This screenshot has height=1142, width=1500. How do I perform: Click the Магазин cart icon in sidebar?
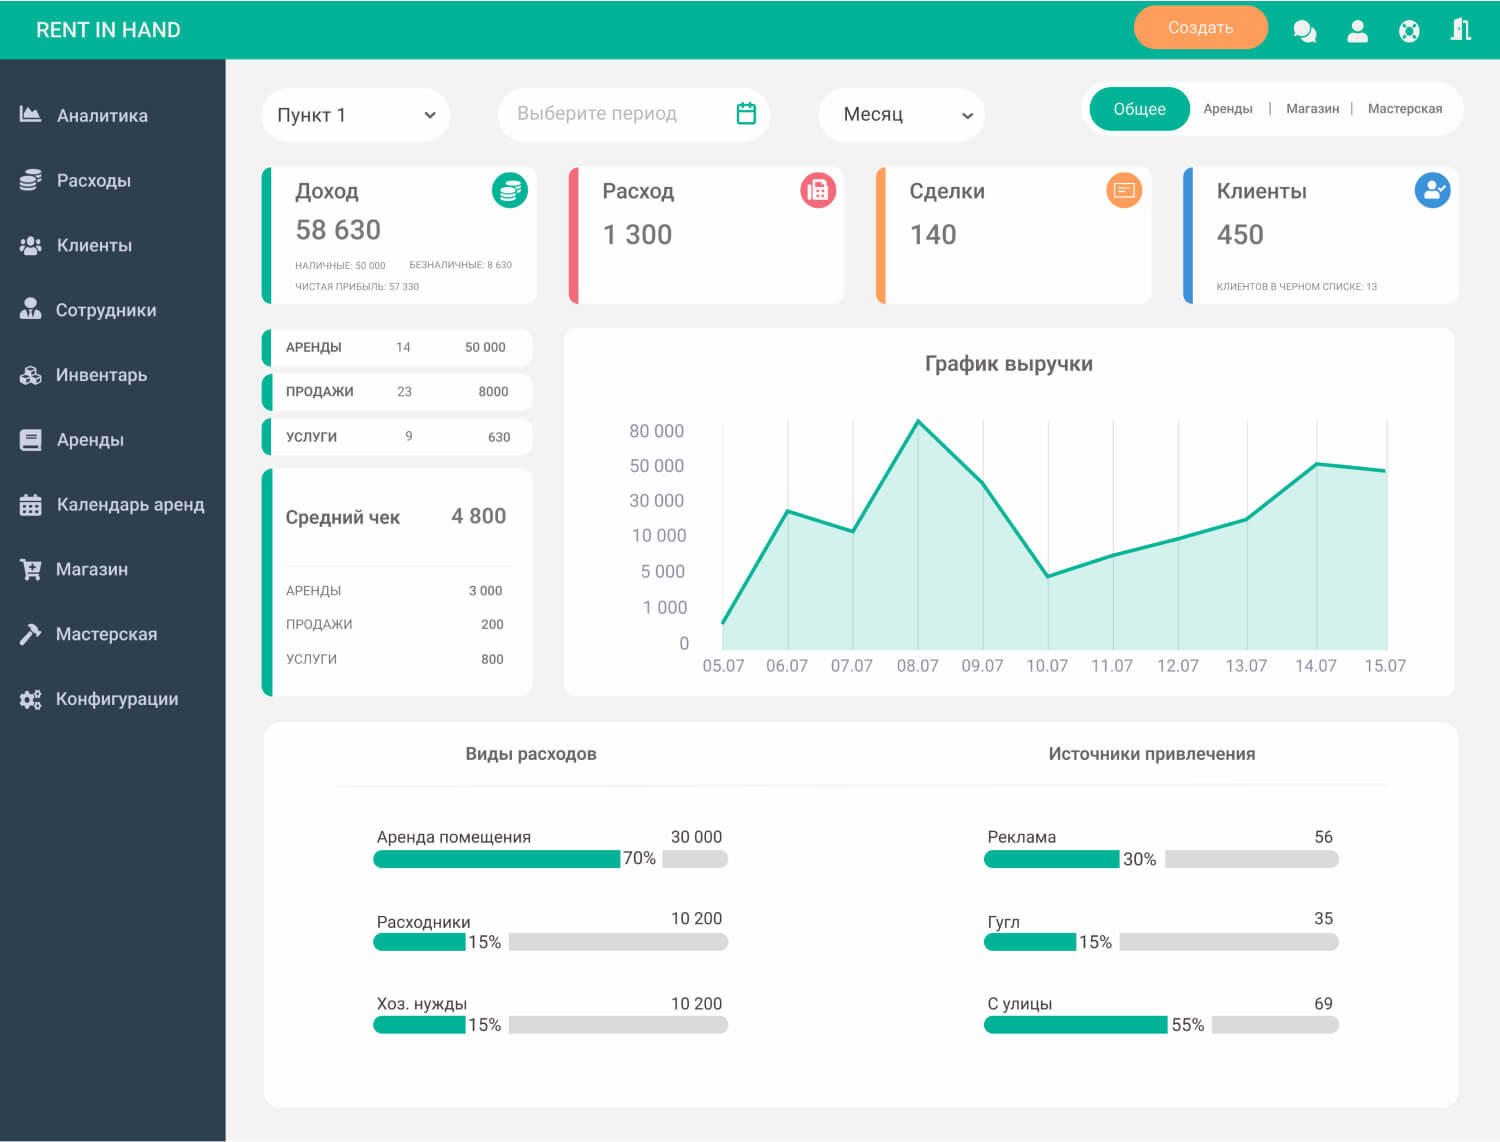pyautogui.click(x=30, y=569)
